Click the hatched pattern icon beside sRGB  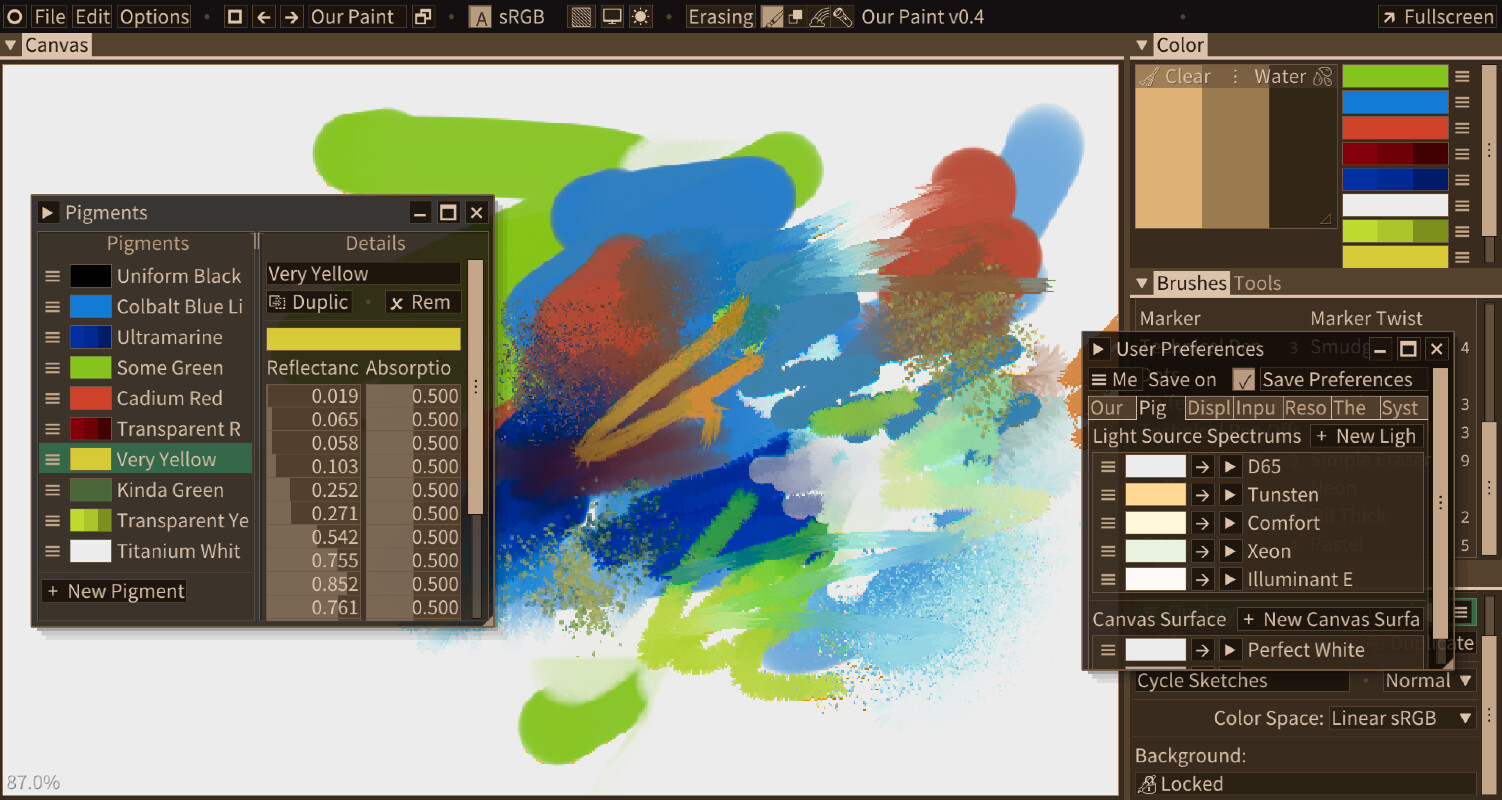(581, 17)
